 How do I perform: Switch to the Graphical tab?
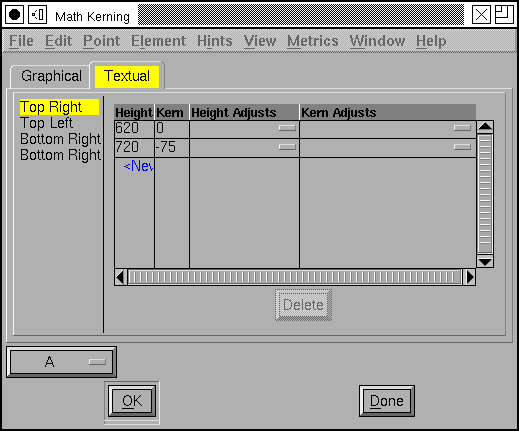click(51, 76)
